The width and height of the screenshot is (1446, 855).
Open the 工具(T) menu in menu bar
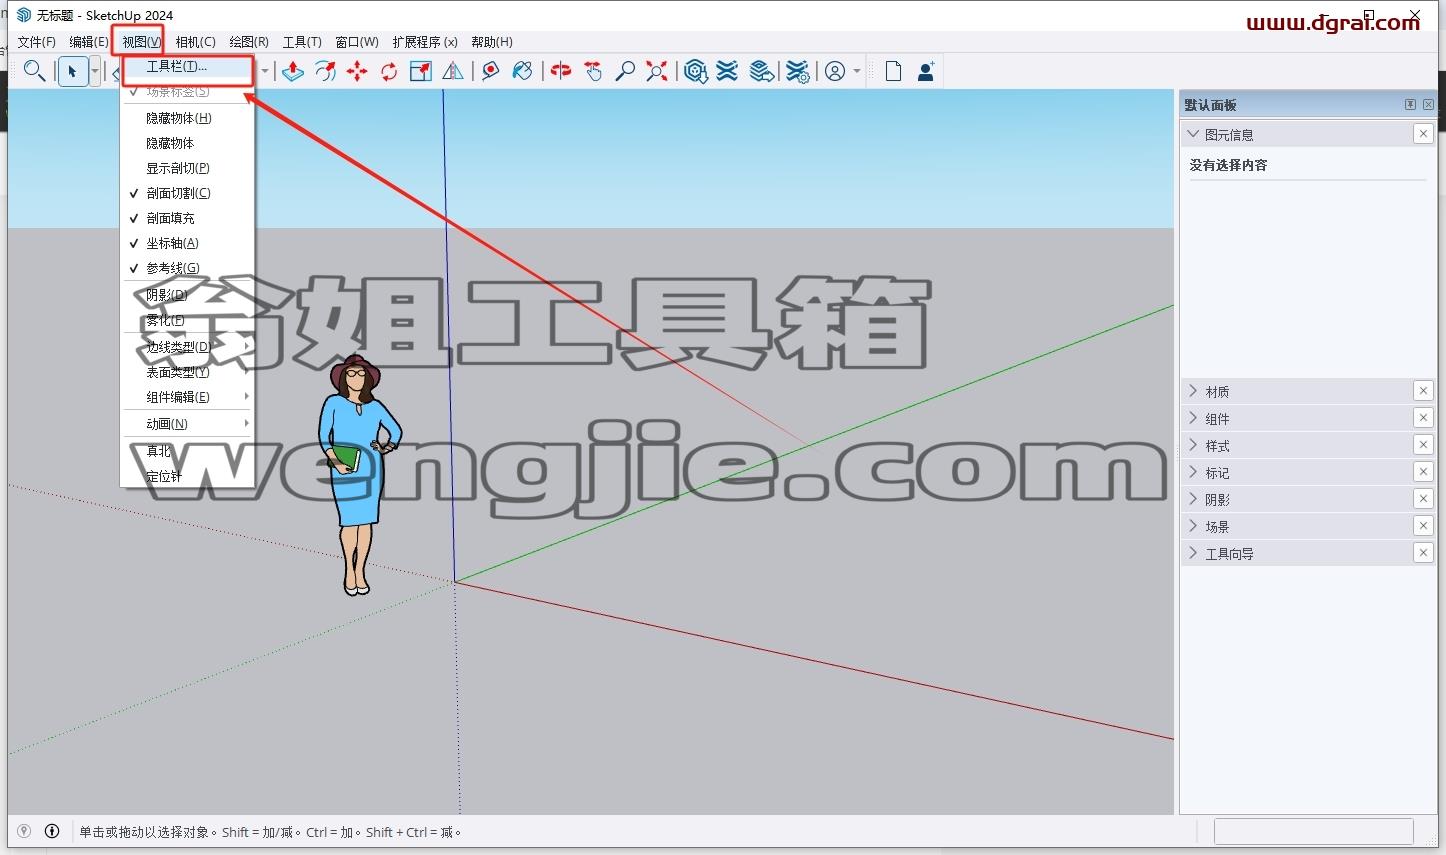[302, 42]
